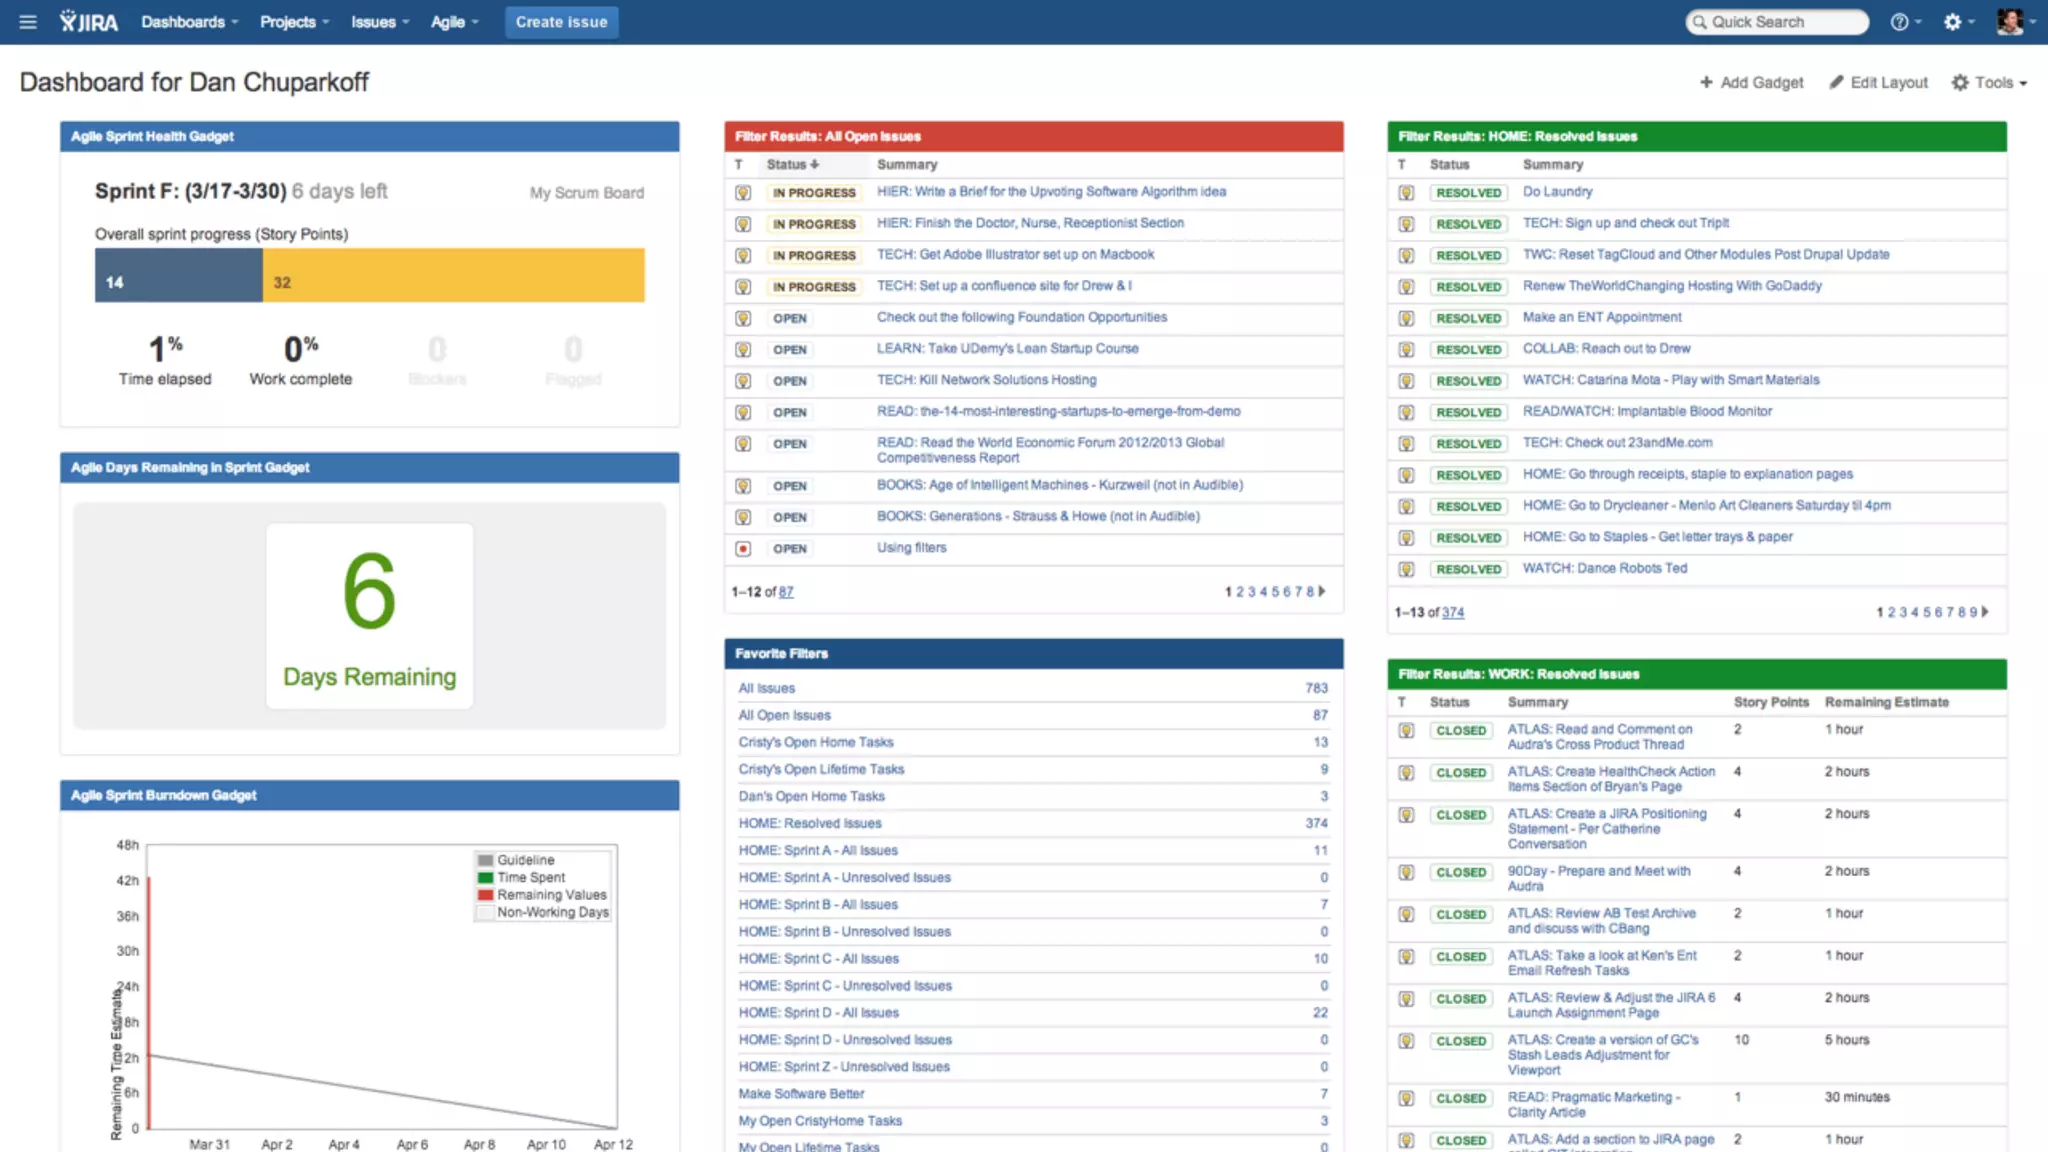Open the Issues menu
Viewport: 2048px width, 1152px height.
pyautogui.click(x=379, y=22)
